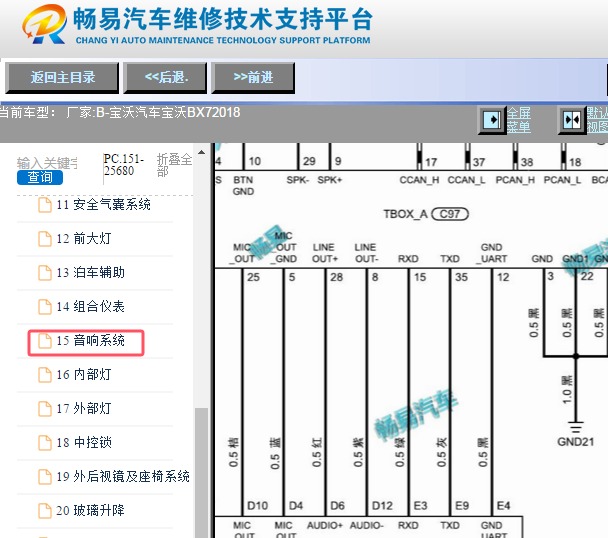This screenshot has height=538, width=608.
Task: Click PCAN_L pin label
Action: click(x=562, y=180)
